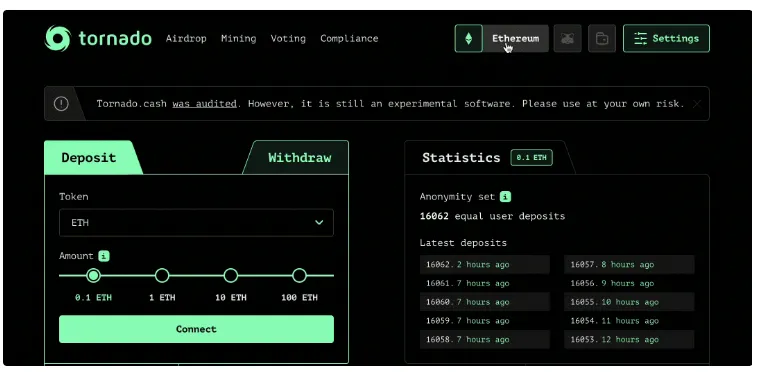Click the warning circle icon in the audit banner
760x380 pixels.
tap(61, 103)
